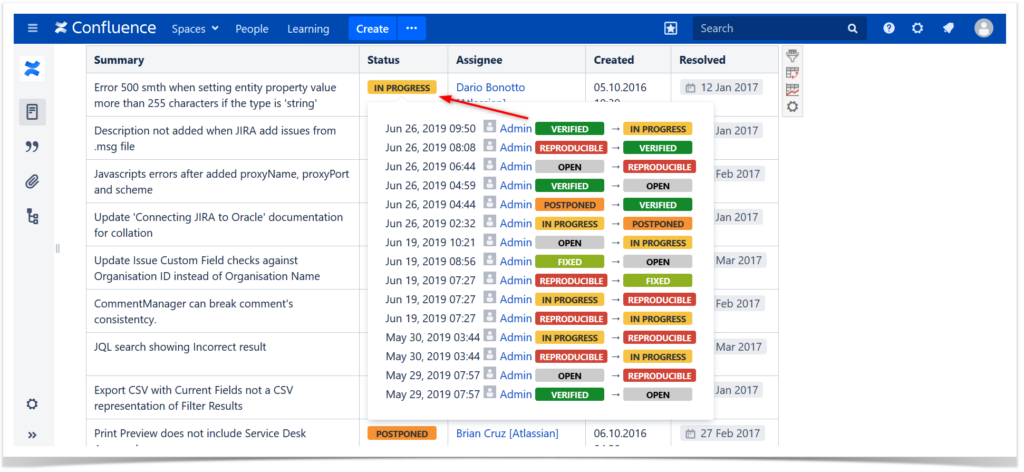The height and width of the screenshot is (472, 1024).
Task: Click 'Description not added when JIRA' summary
Action: pyautogui.click(x=215, y=138)
